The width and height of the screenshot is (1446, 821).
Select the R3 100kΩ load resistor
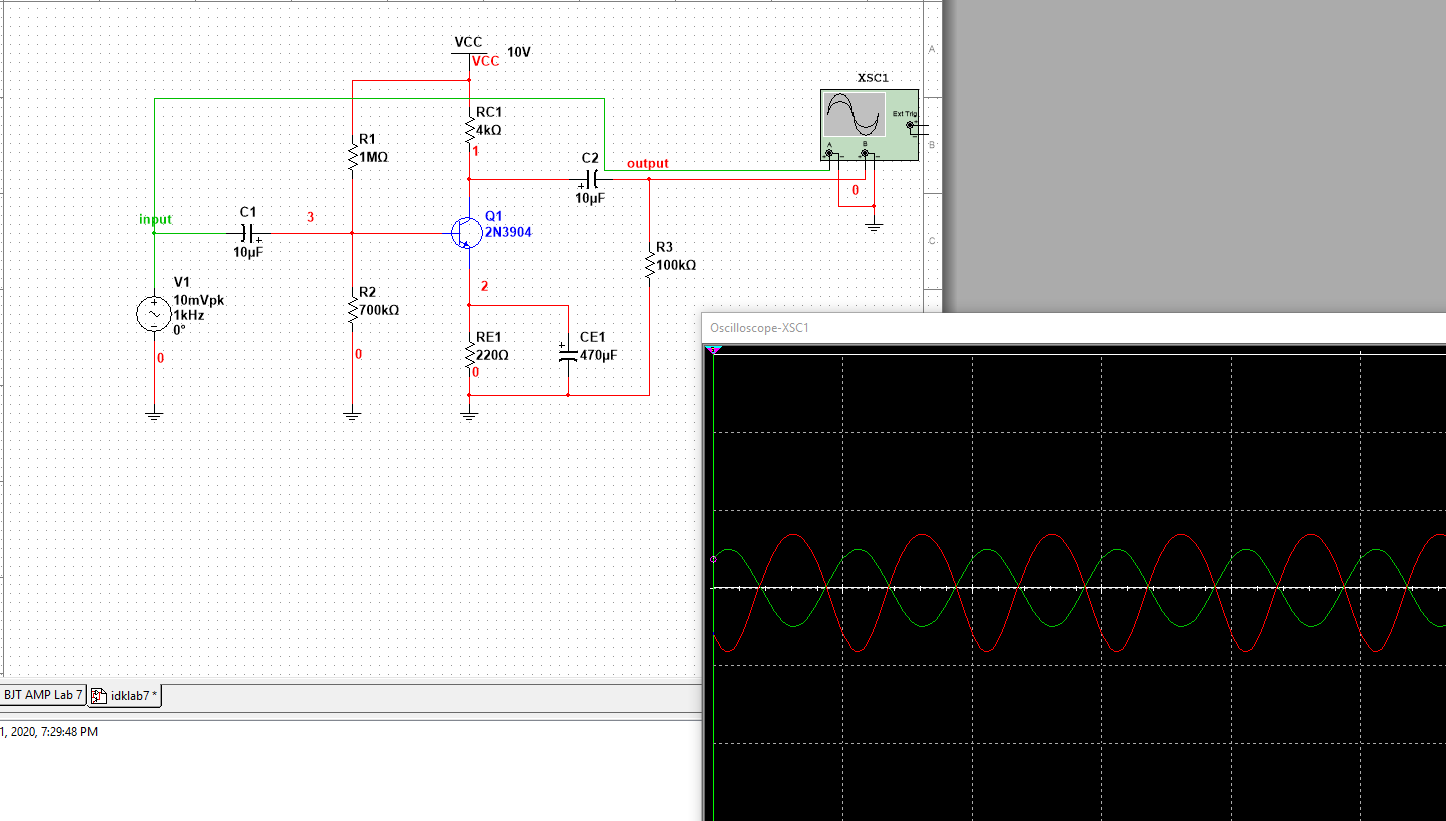pos(649,260)
